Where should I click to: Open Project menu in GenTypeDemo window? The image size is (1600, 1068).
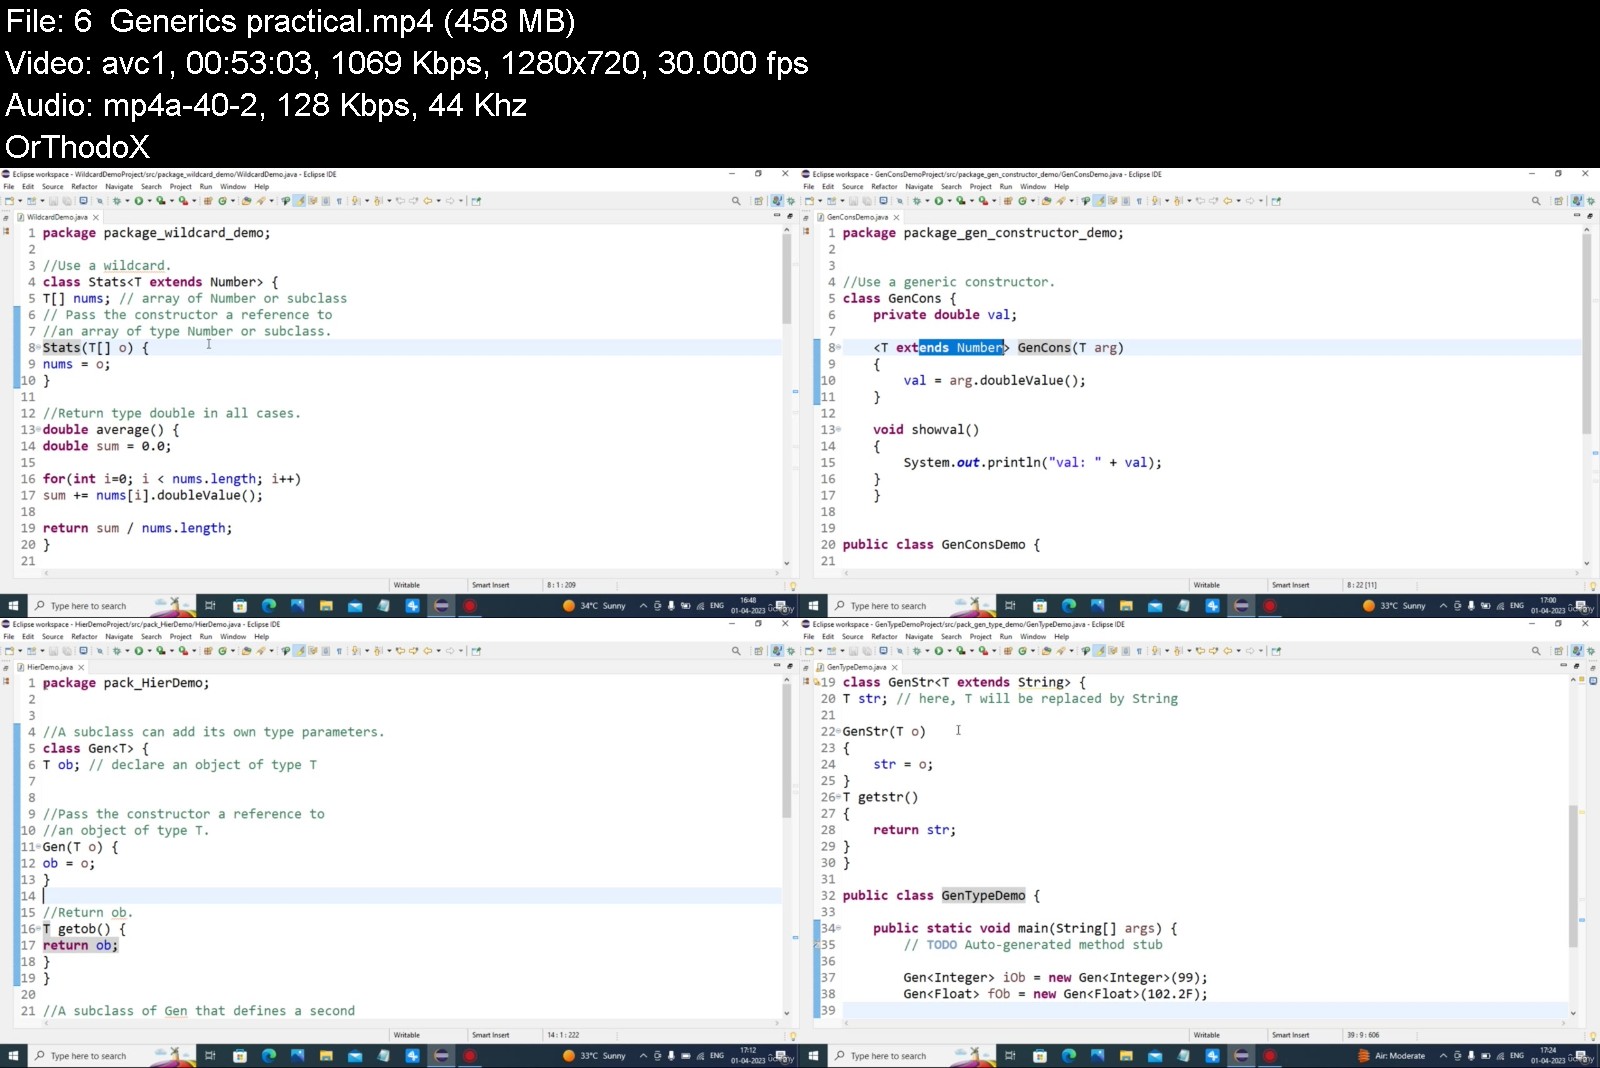coord(980,636)
